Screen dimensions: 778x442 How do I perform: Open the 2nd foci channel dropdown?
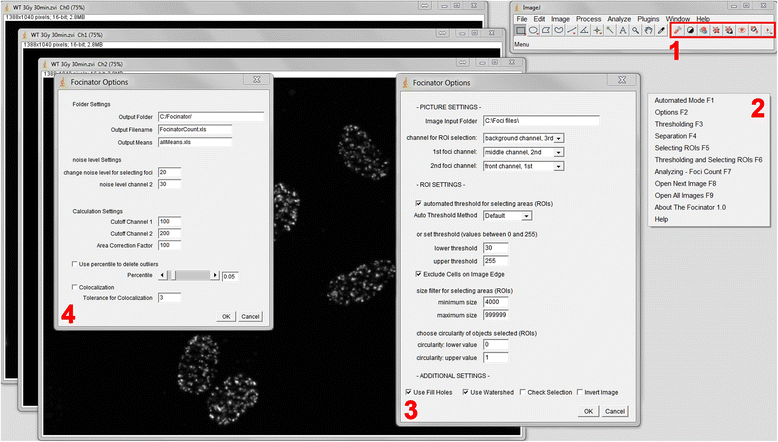tap(522, 166)
